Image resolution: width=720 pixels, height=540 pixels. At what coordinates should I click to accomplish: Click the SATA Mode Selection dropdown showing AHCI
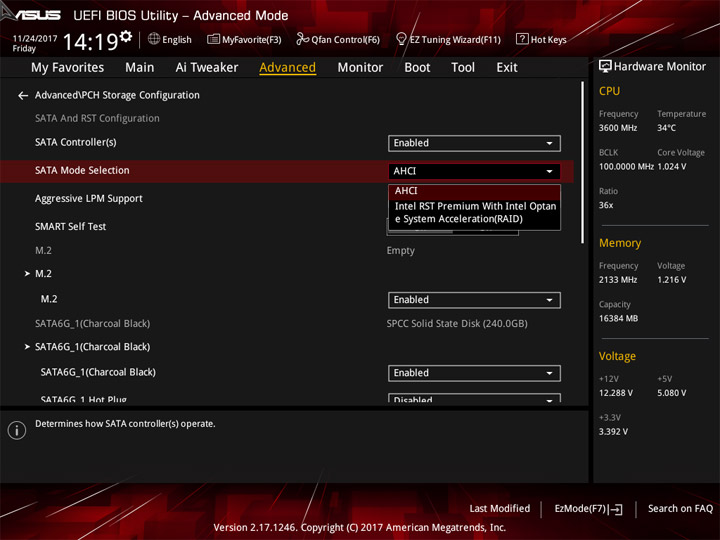(474, 171)
